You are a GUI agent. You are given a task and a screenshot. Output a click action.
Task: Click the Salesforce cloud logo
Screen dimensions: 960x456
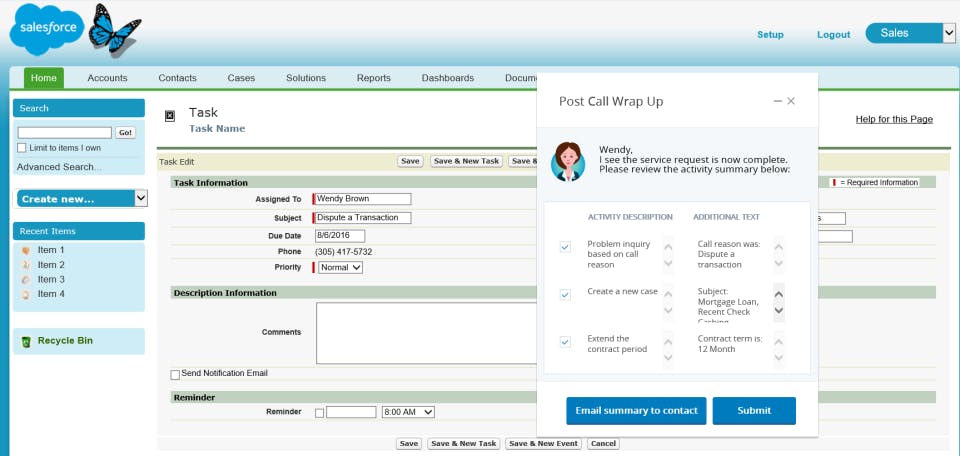pos(47,29)
